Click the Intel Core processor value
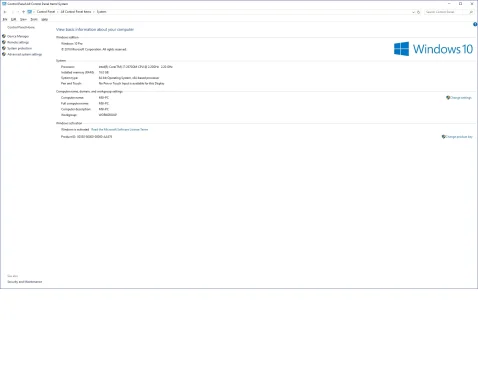Screen dimensions: 478x384 pos(135,67)
